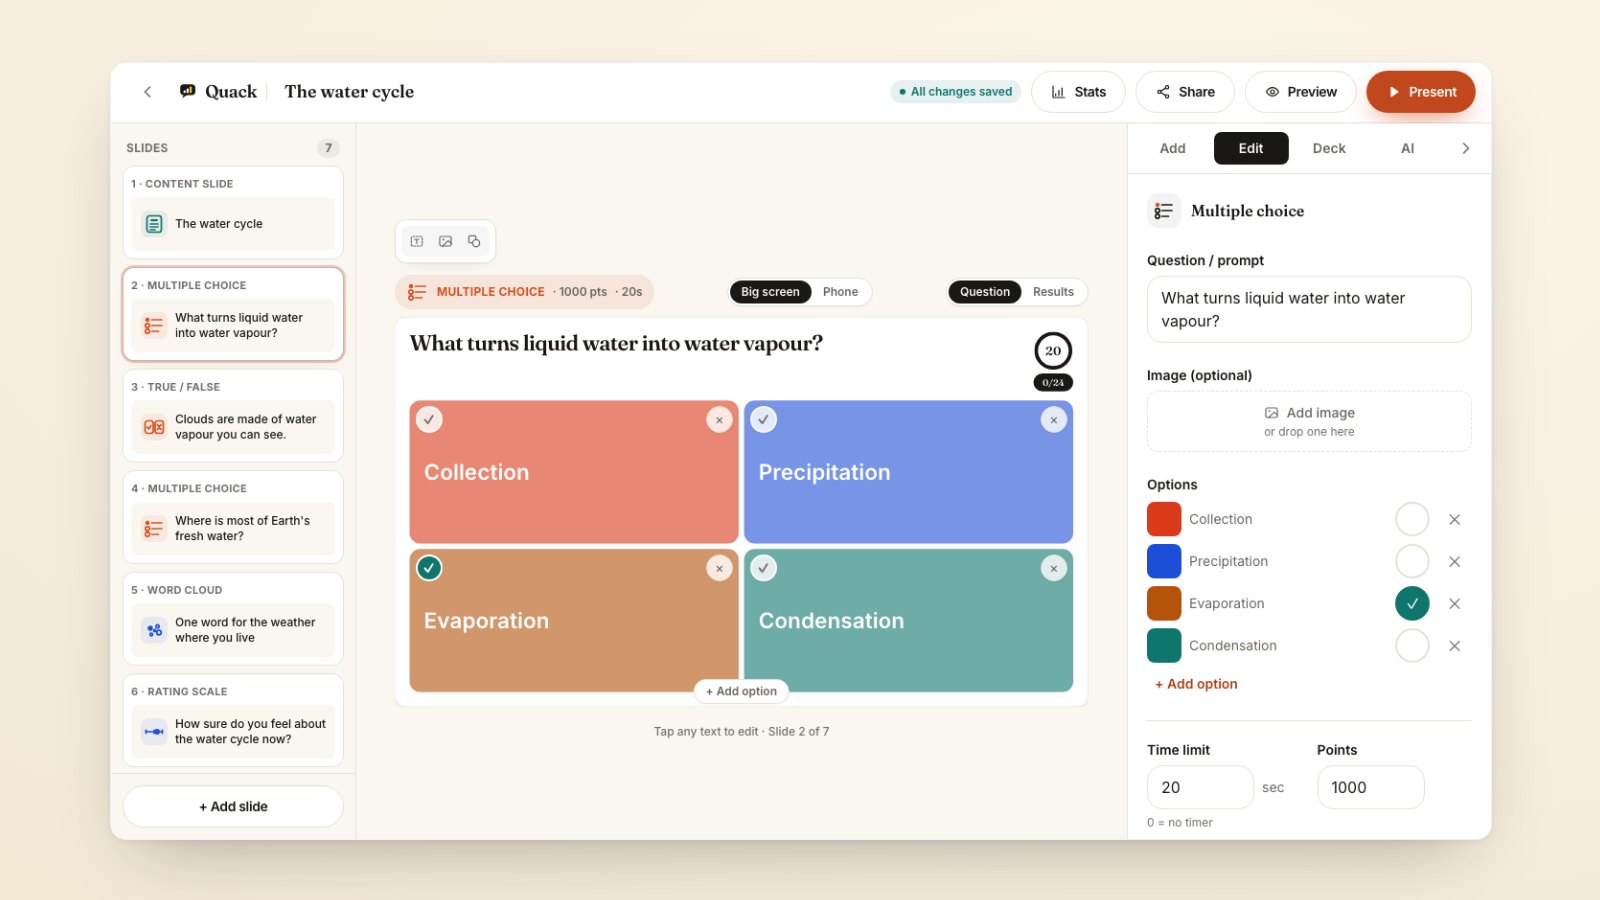Show the Results view
This screenshot has width=1600, height=900.
click(x=1053, y=292)
